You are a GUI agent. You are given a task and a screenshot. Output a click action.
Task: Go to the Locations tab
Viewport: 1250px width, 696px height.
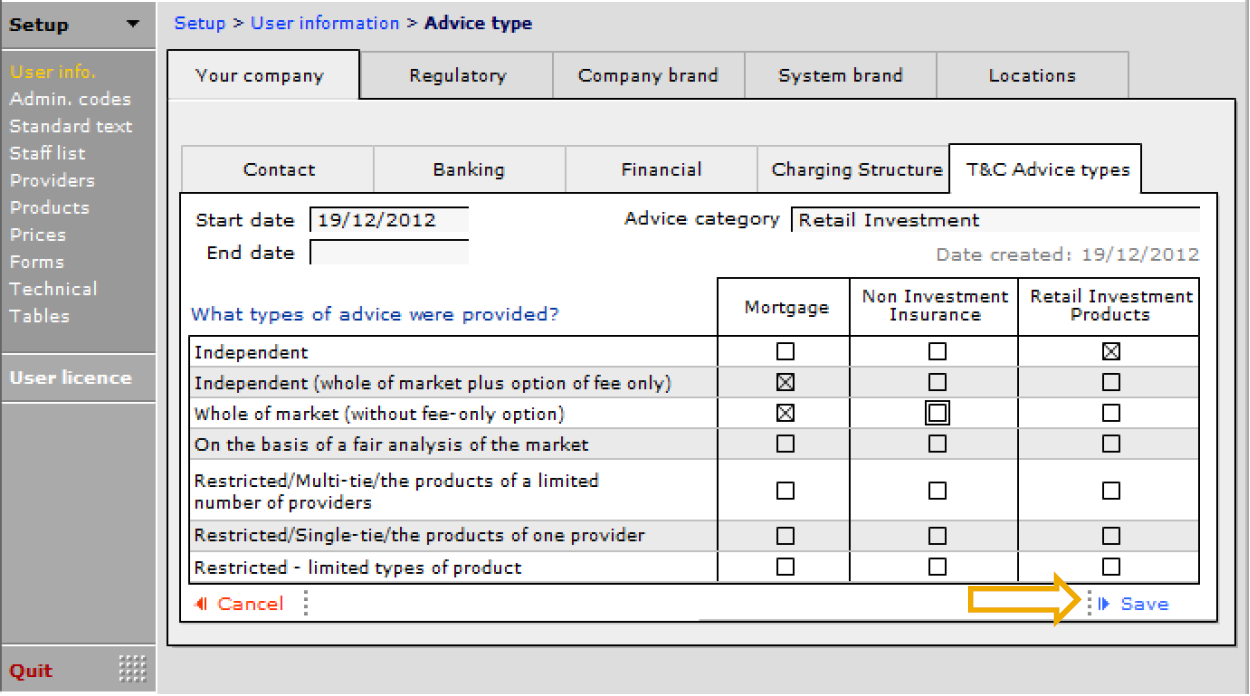pyautogui.click(x=1032, y=76)
